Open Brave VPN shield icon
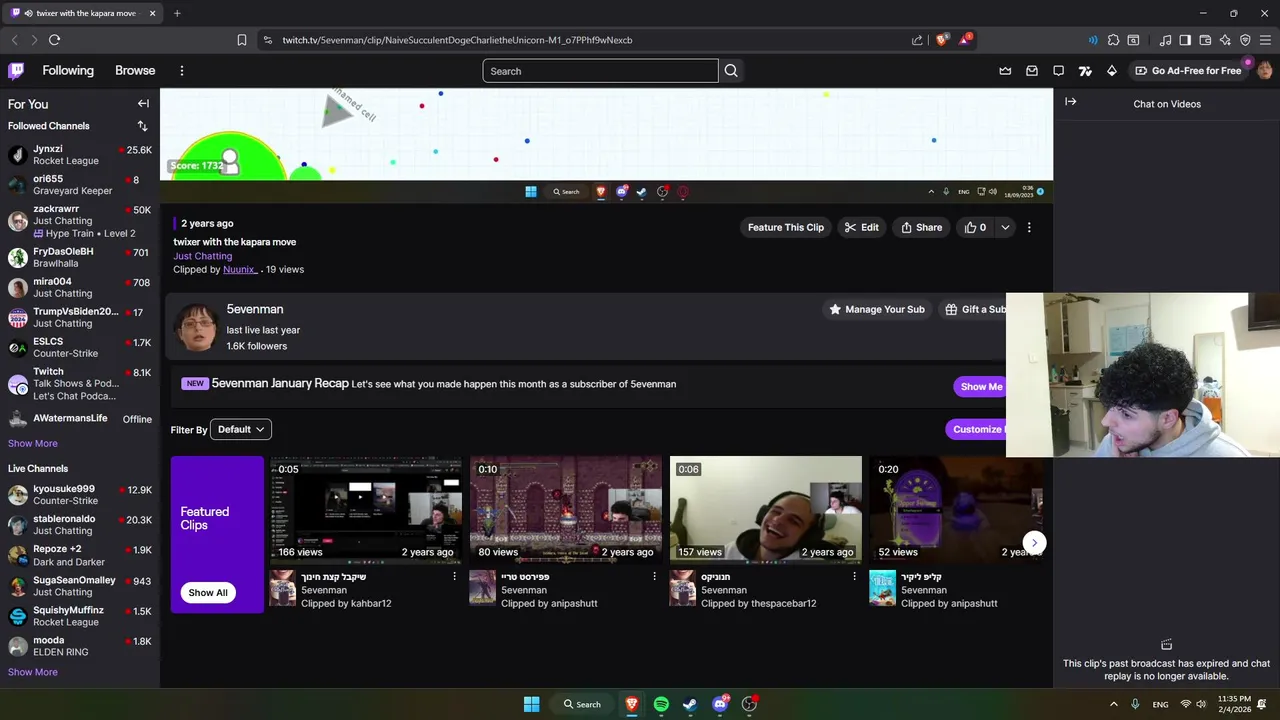 [x=1245, y=40]
